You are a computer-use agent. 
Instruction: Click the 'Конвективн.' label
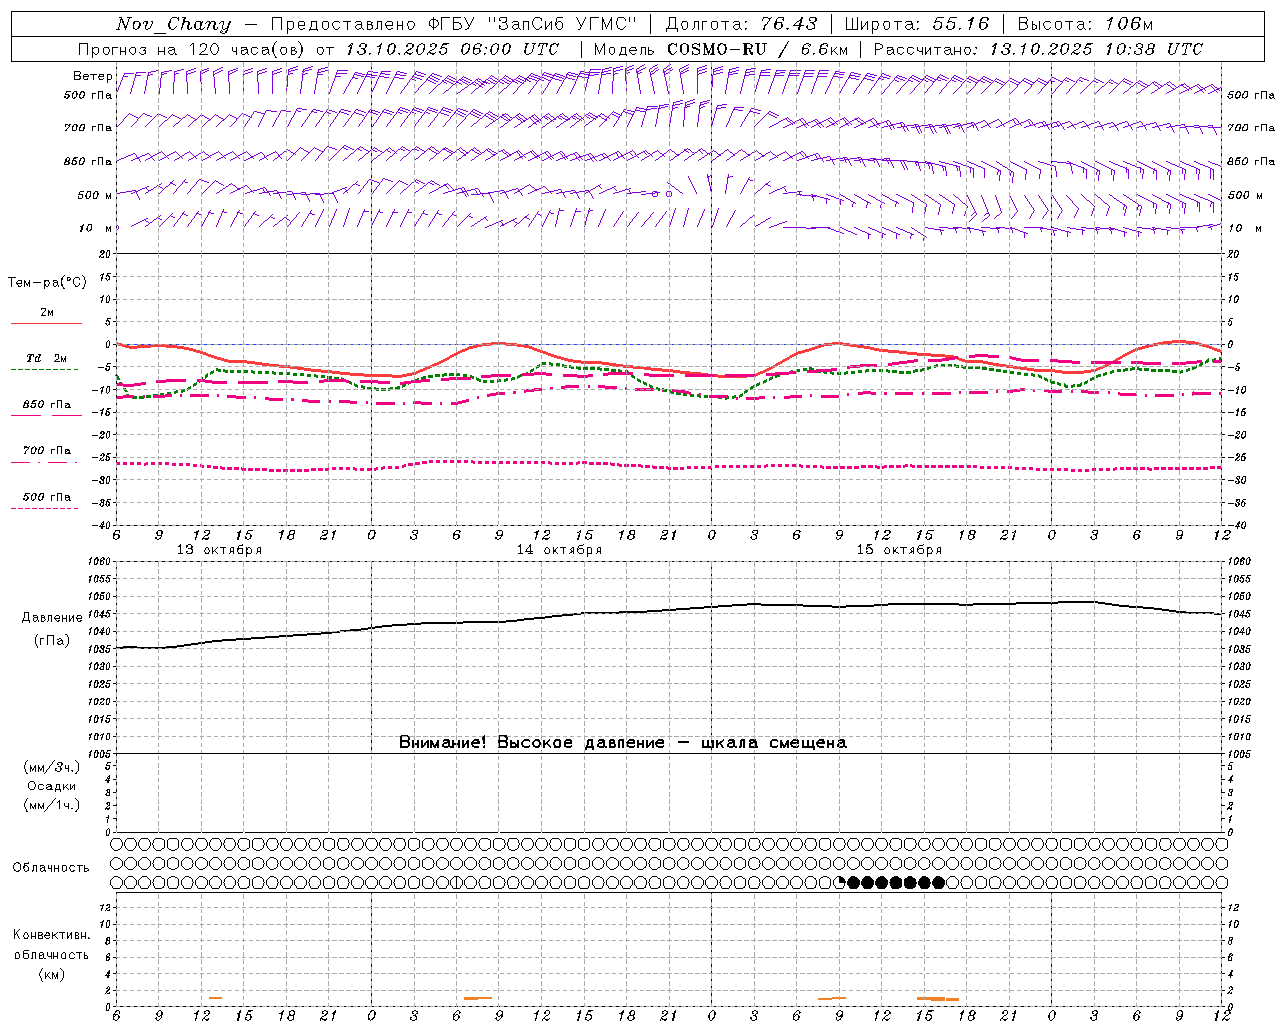[x=52, y=935]
